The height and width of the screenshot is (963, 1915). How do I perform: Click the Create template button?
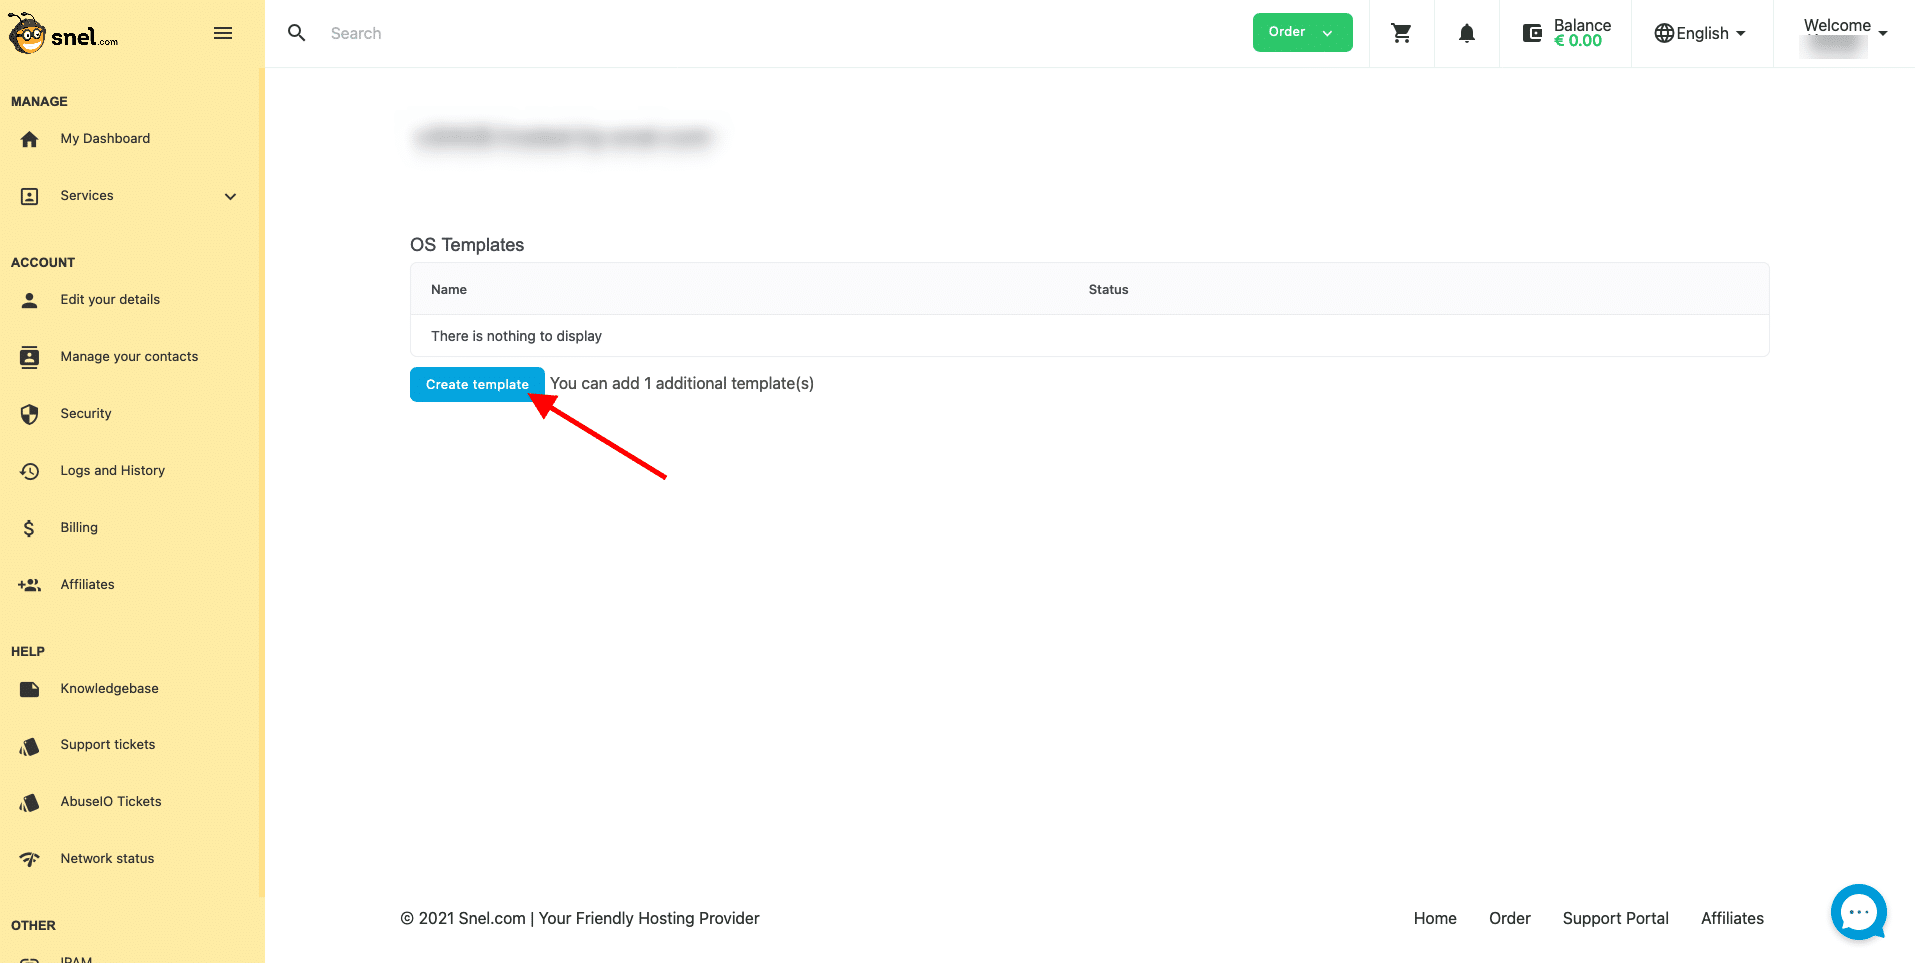(x=477, y=384)
